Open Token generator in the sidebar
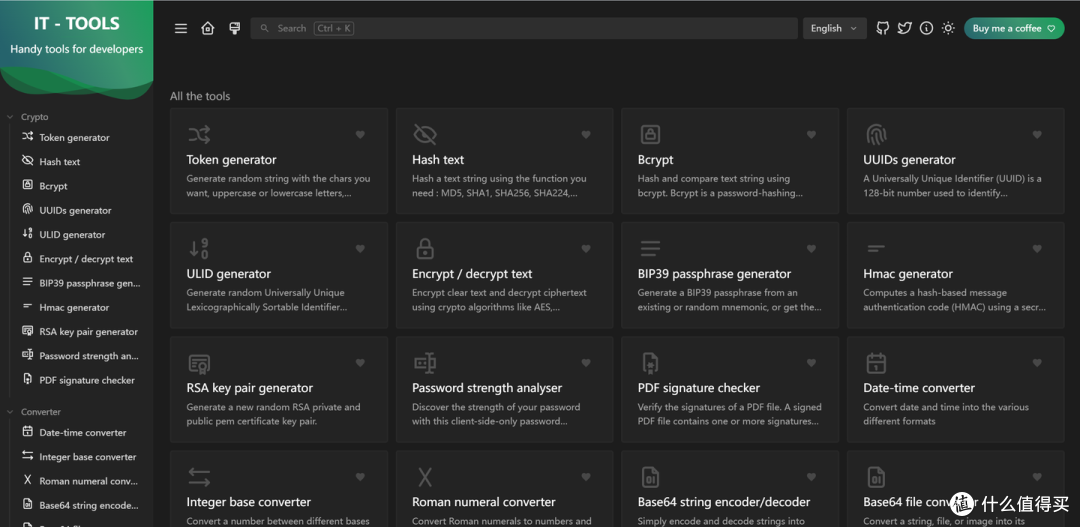This screenshot has height=527, width=1080. [76, 137]
